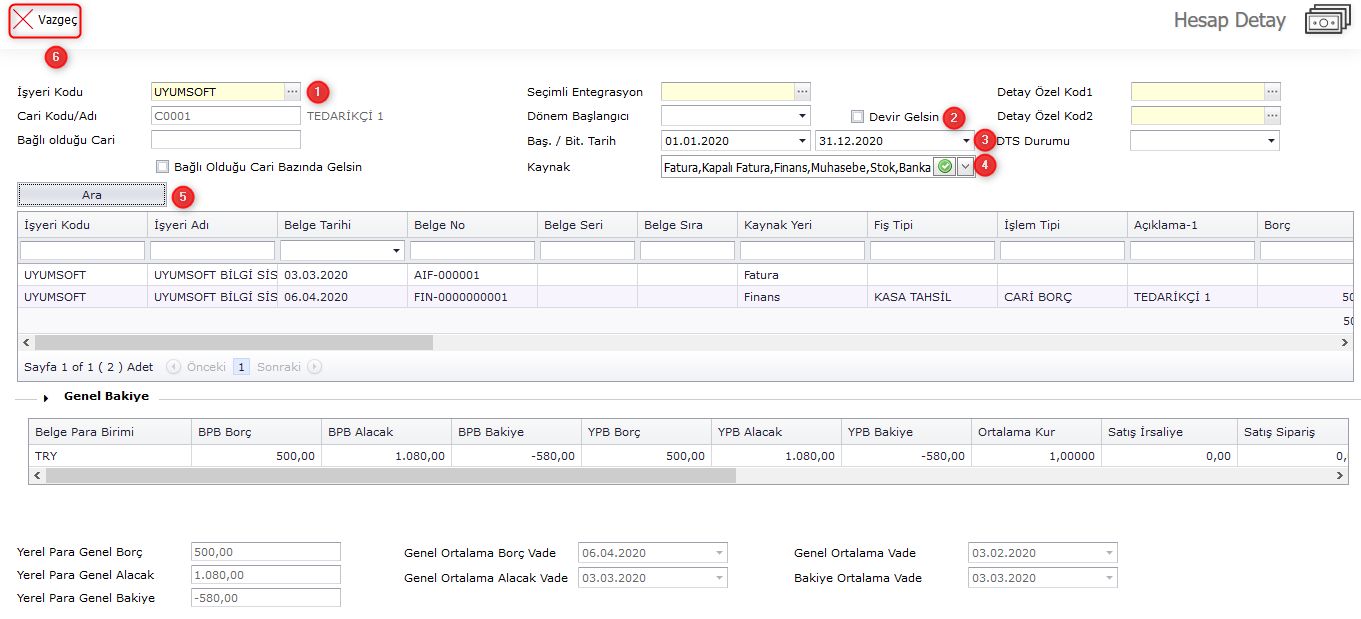Expand the Kaynak source list dropdown
The width and height of the screenshot is (1361, 619).
965,167
